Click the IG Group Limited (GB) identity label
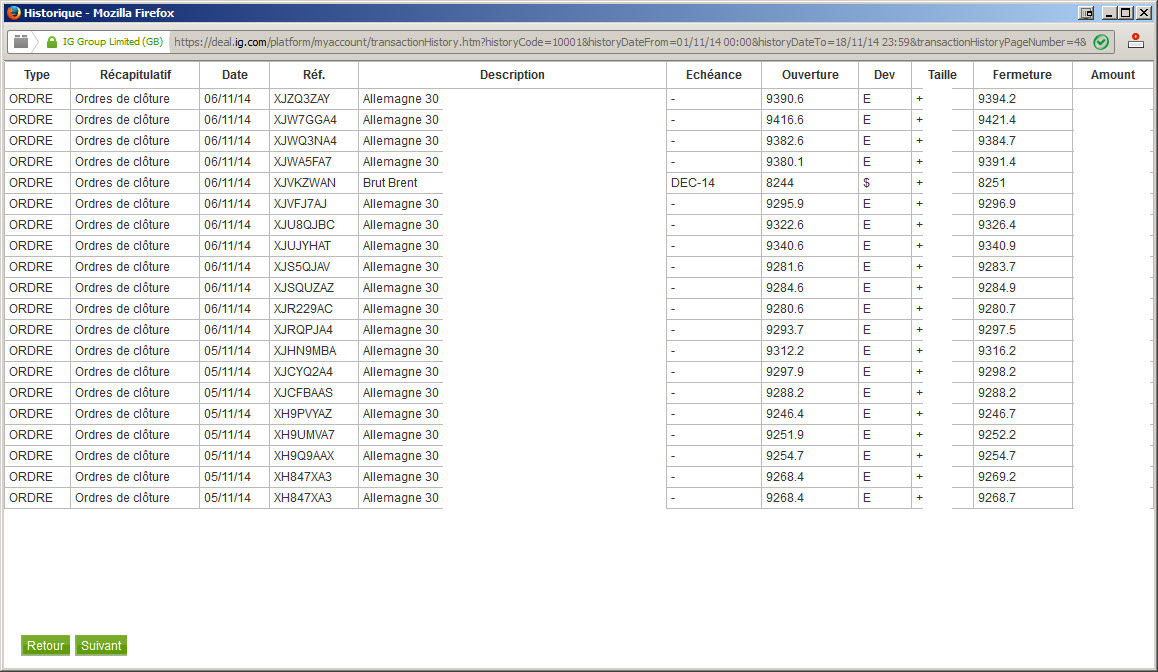The width and height of the screenshot is (1158, 672). pos(112,42)
